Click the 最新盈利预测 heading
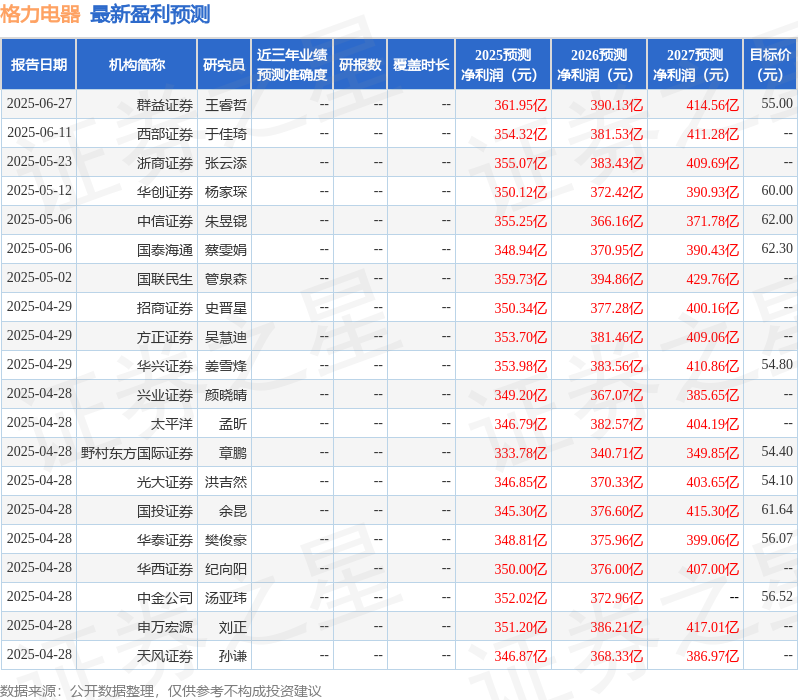Screen dimensions: 798x700 coord(150,14)
